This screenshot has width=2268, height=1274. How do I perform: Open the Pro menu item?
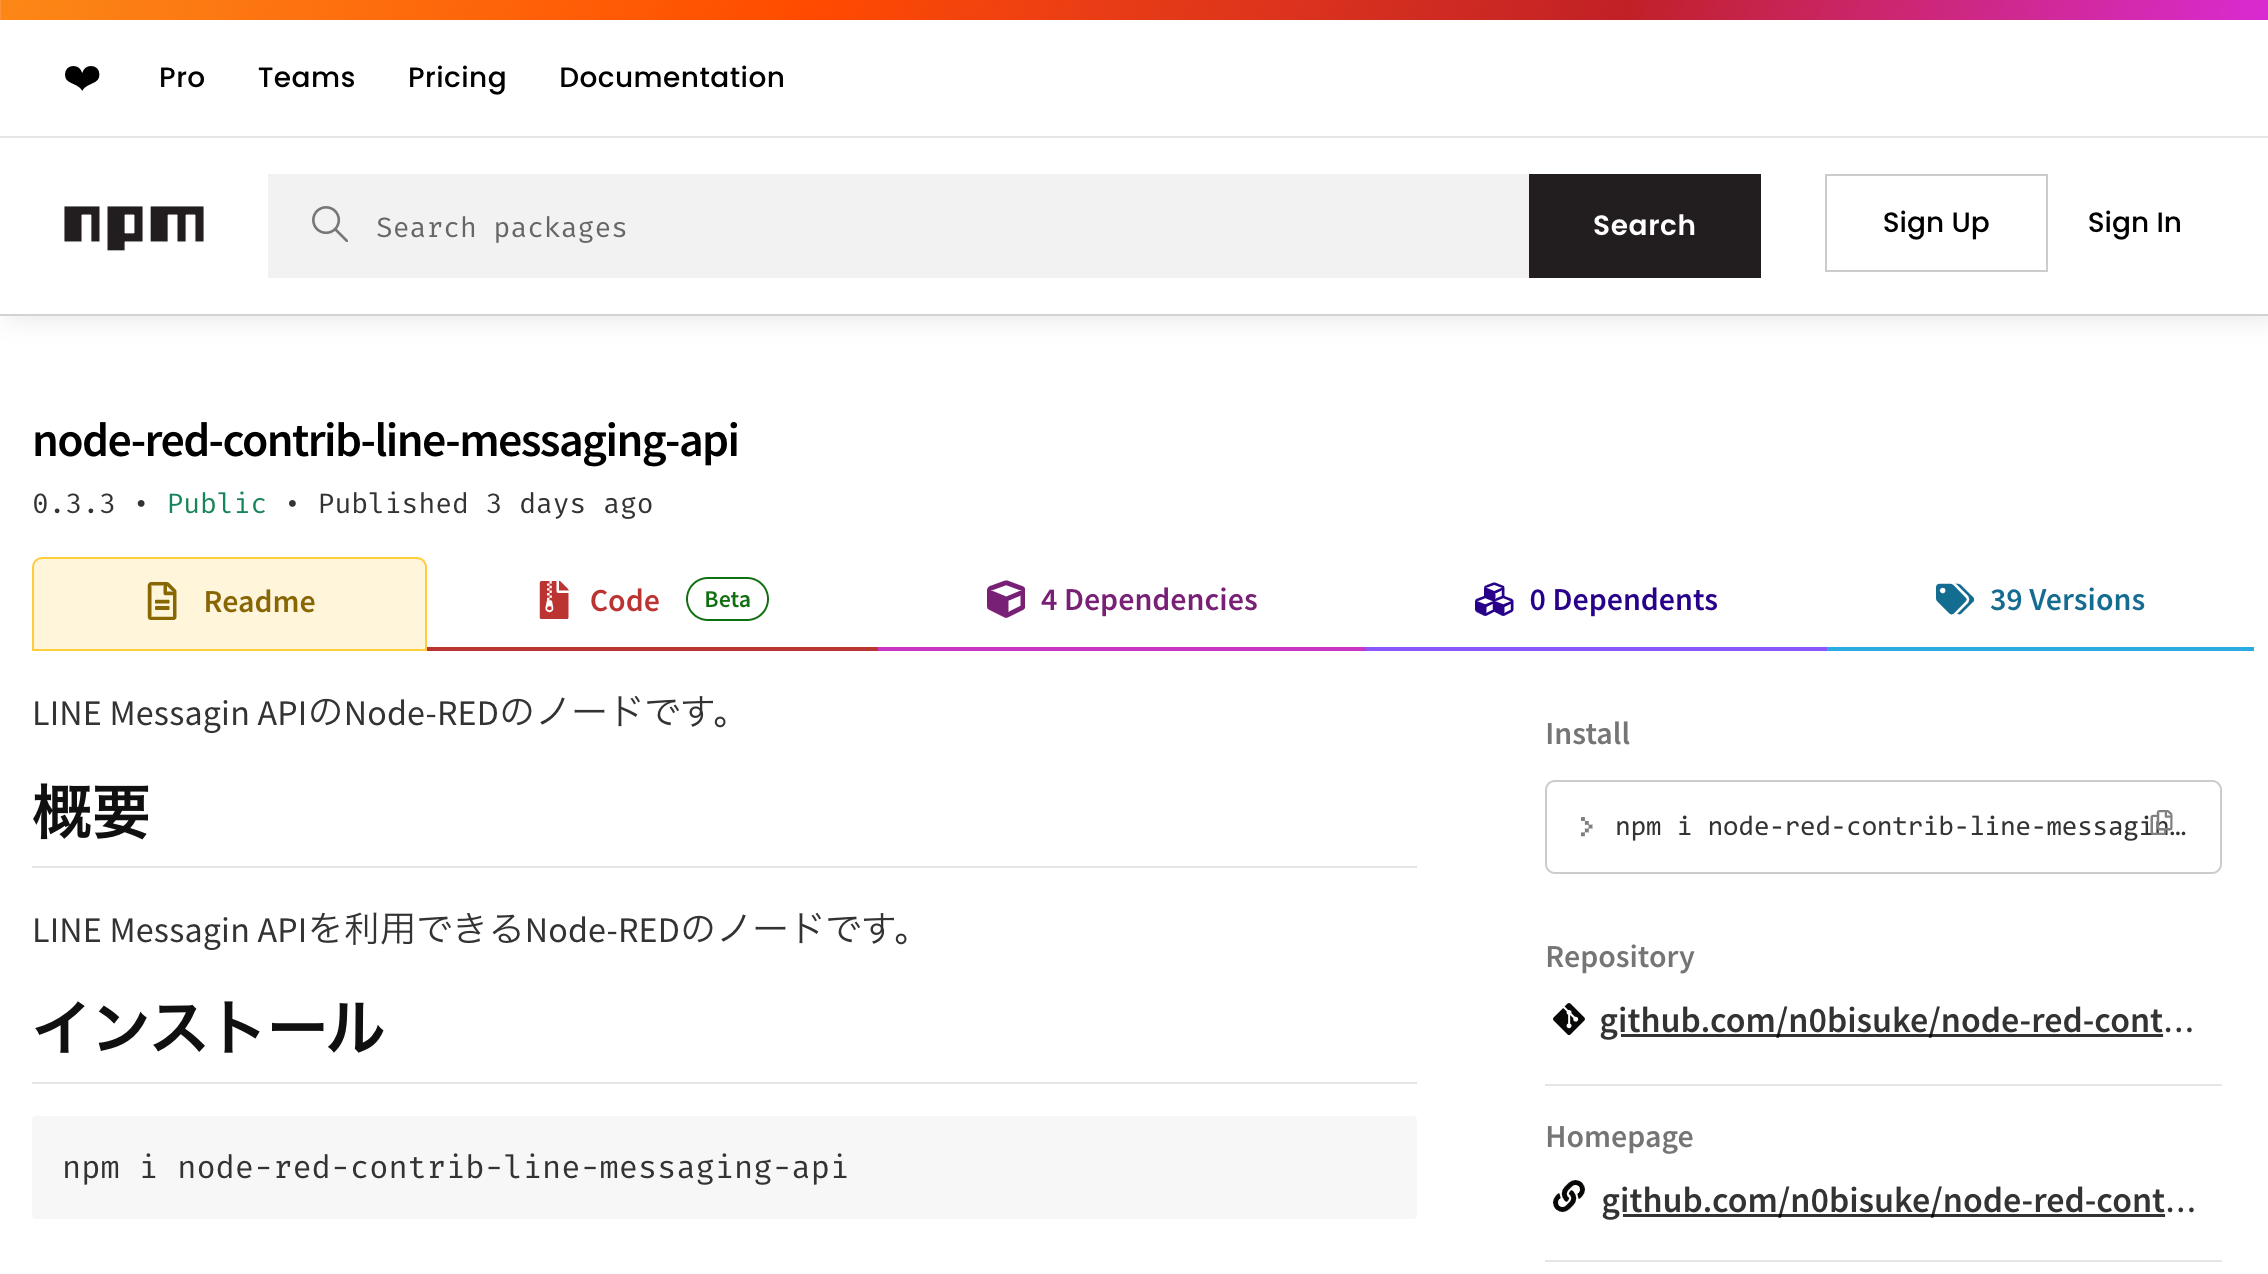coord(181,77)
